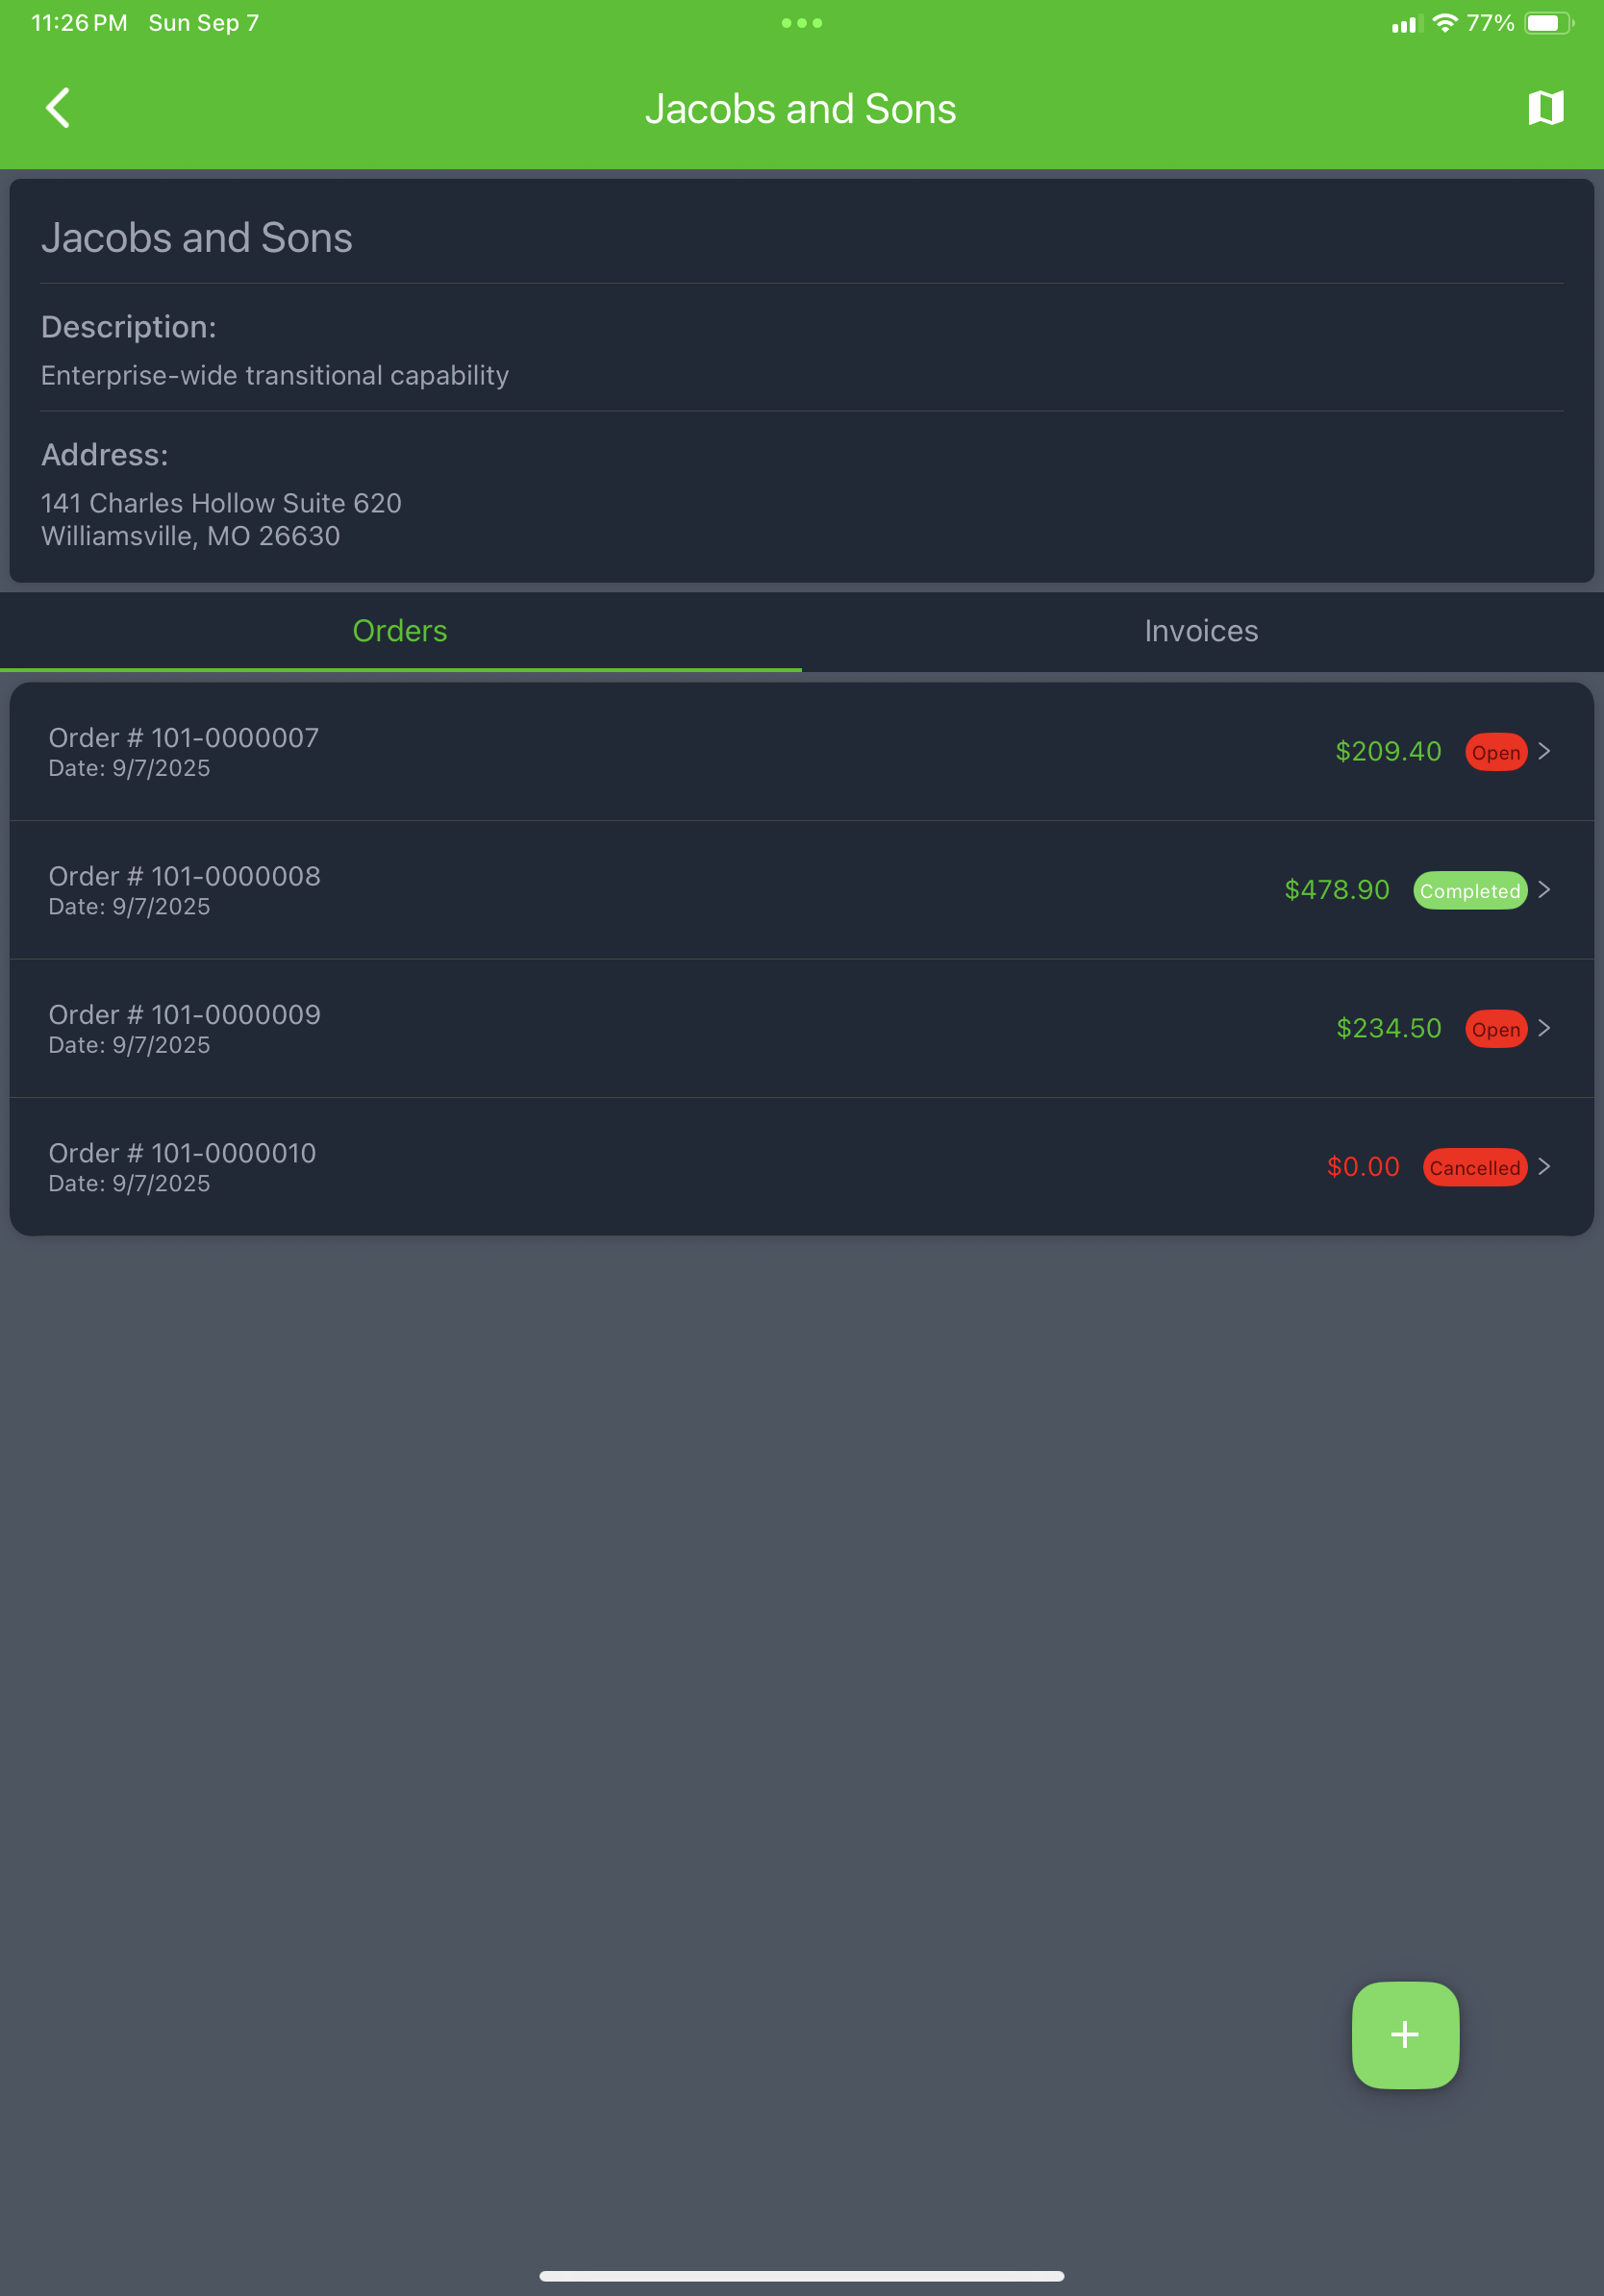Screen dimensions: 1604x2296
Task: Select the Orders tab
Action: (400, 630)
